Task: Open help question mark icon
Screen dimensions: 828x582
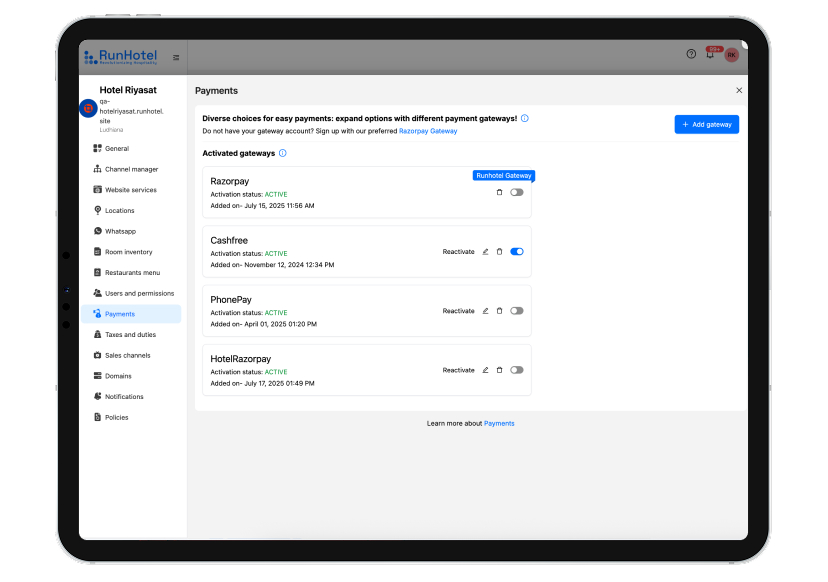Action: (x=691, y=54)
